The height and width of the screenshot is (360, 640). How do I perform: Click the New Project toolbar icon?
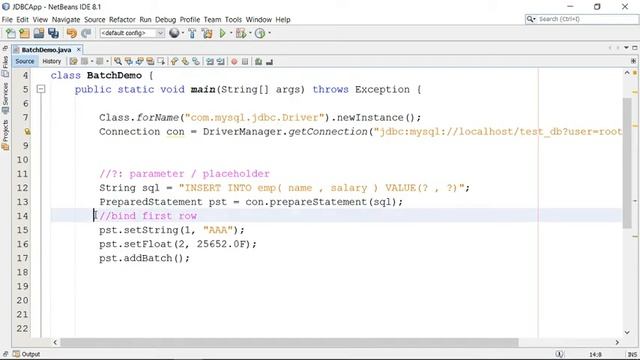tap(24, 33)
